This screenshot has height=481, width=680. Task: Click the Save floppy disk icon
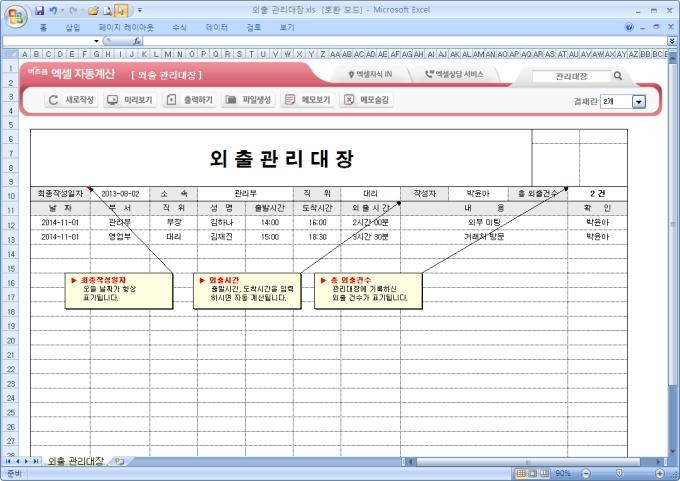pos(39,10)
